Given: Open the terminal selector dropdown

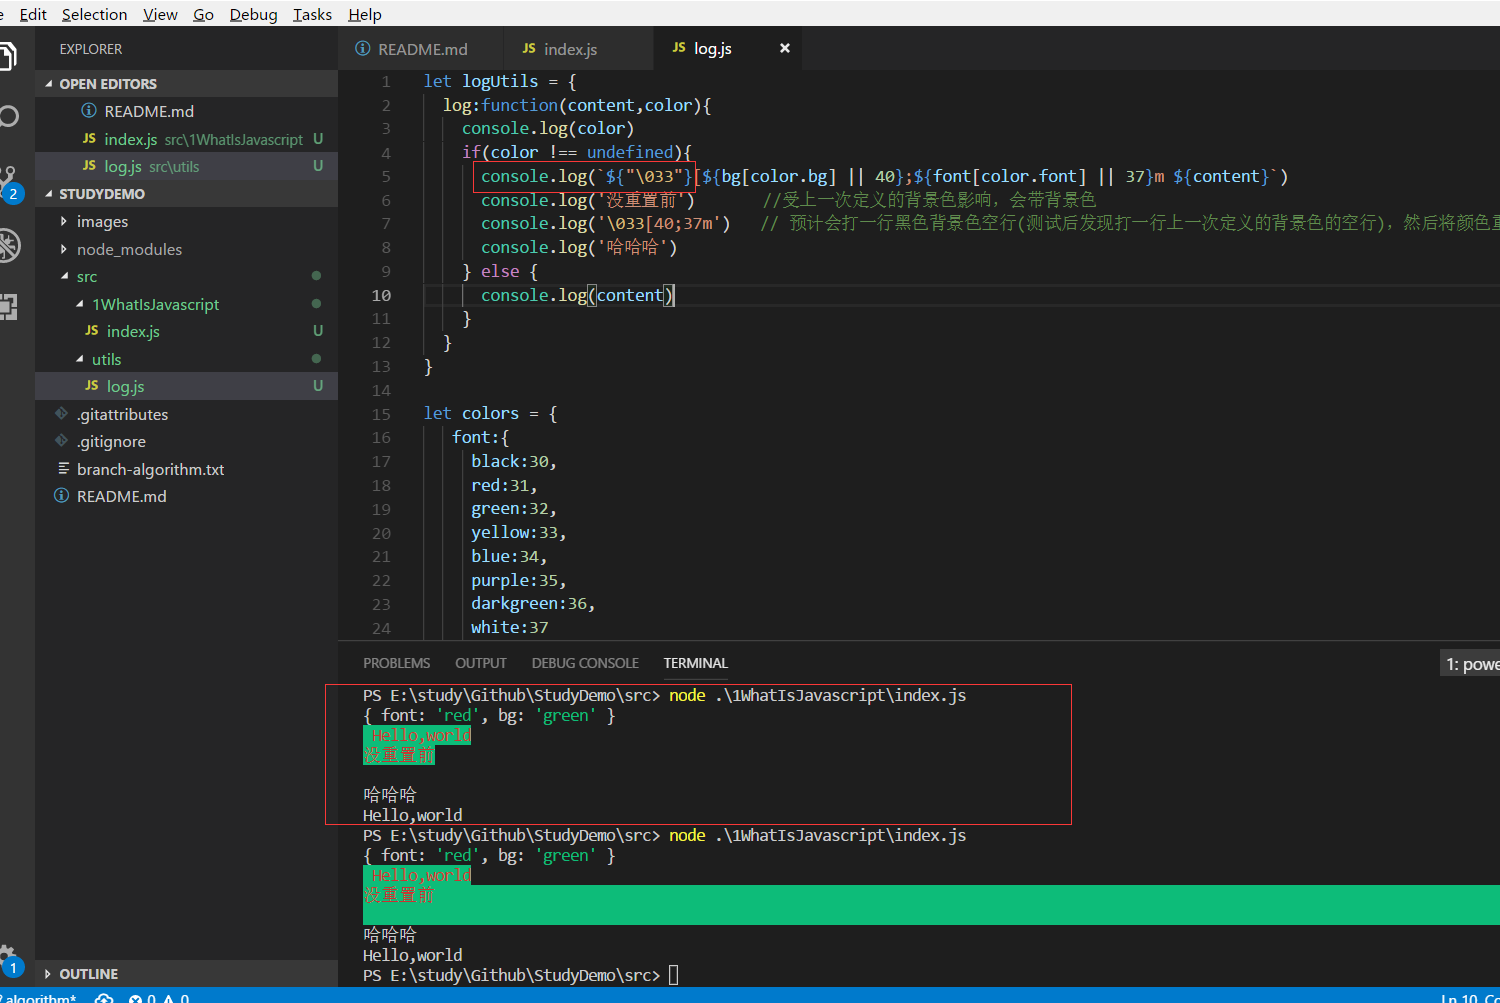Looking at the screenshot, I should [1470, 664].
